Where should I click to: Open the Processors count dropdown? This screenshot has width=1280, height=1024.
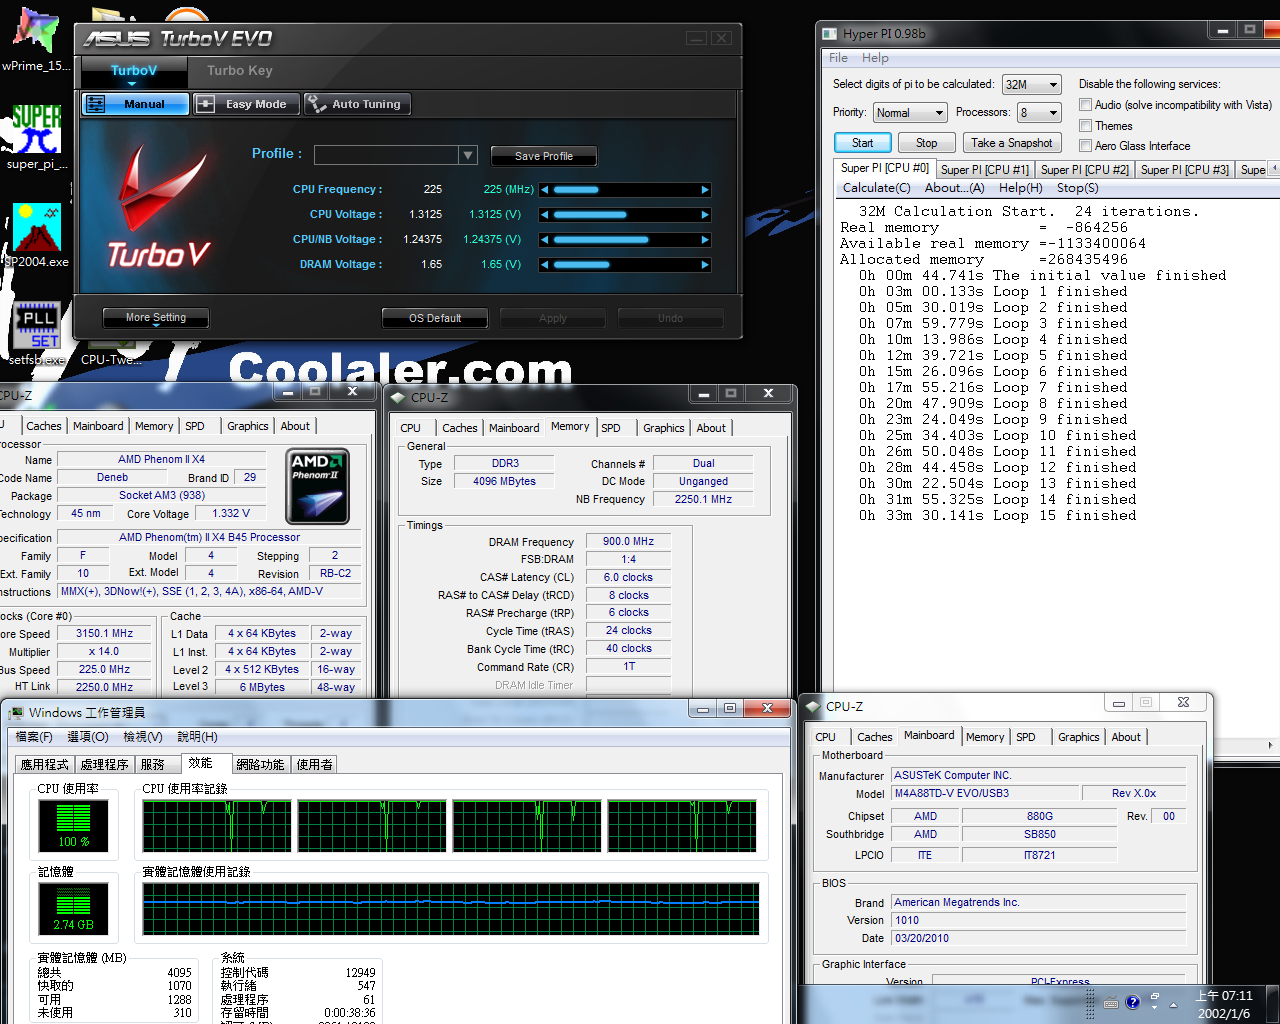[x=1039, y=113]
